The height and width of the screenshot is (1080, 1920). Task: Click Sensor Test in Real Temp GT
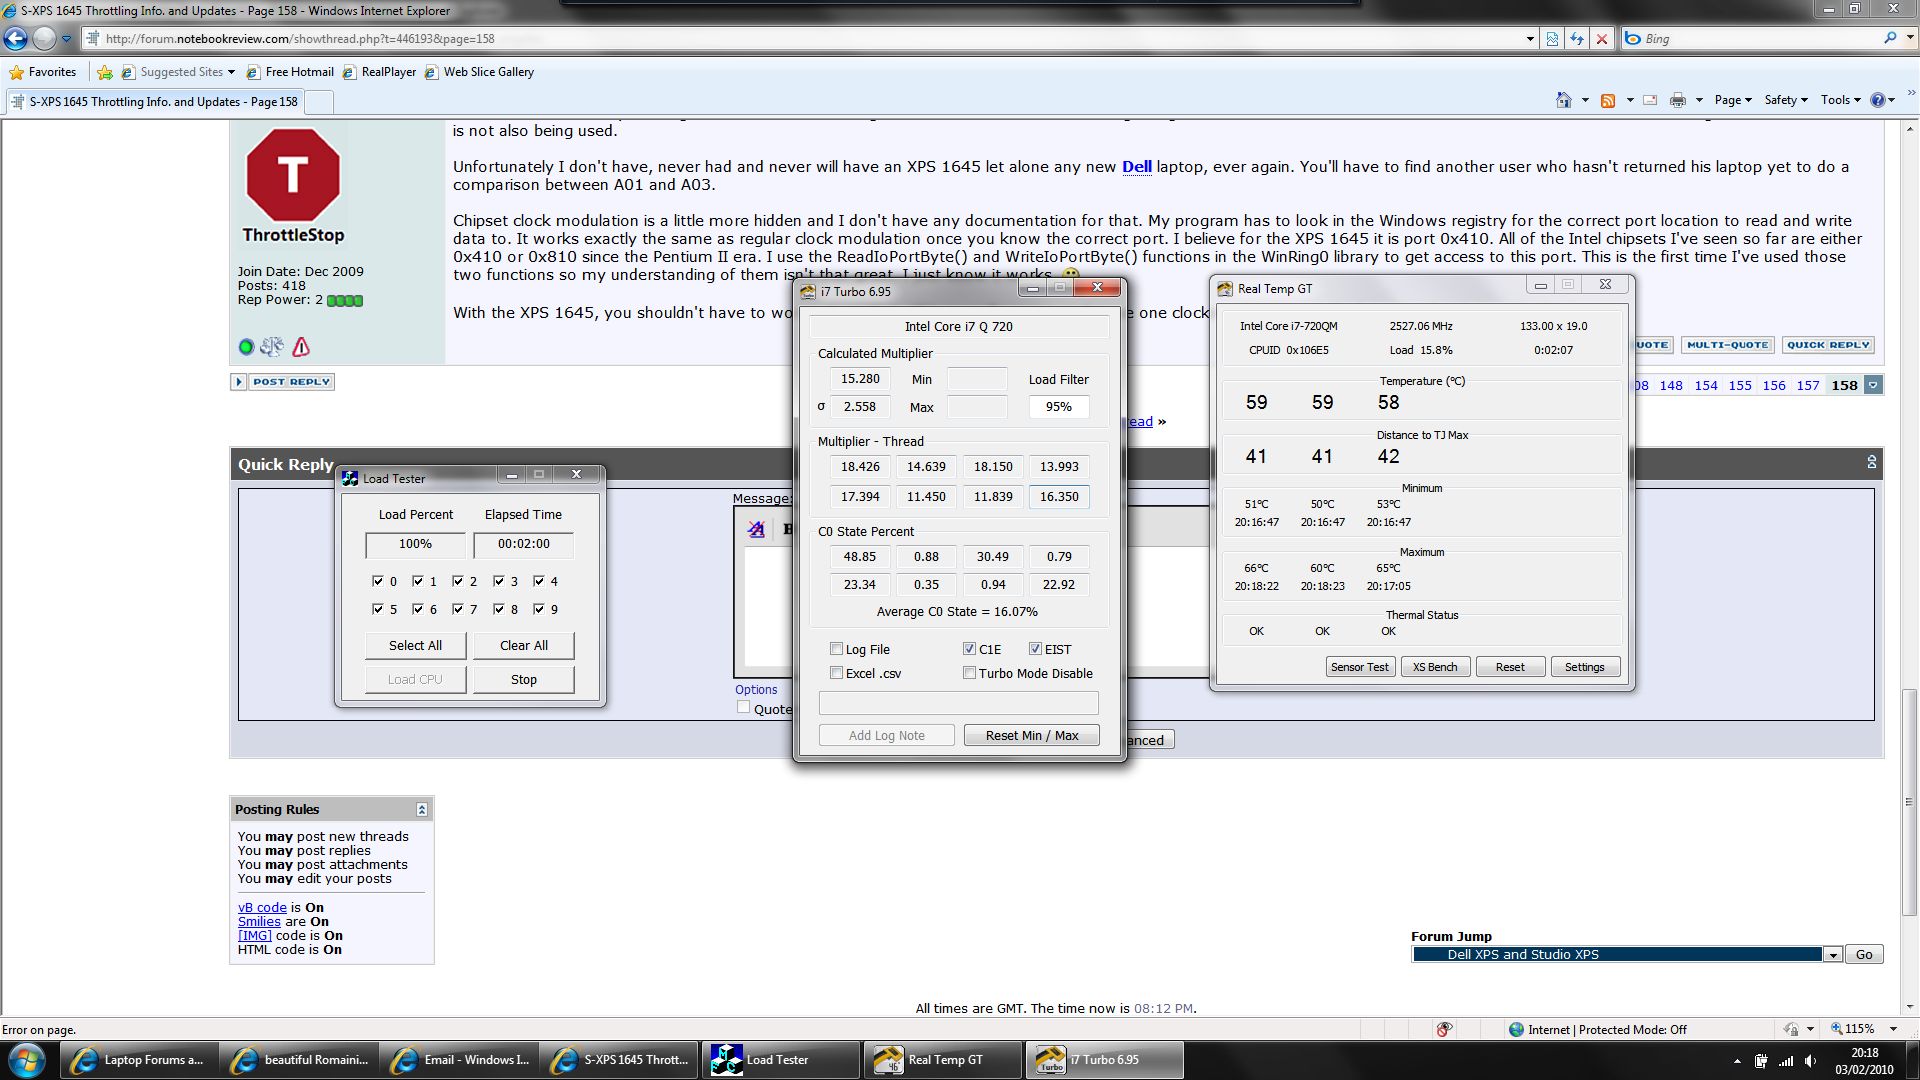pyautogui.click(x=1359, y=667)
